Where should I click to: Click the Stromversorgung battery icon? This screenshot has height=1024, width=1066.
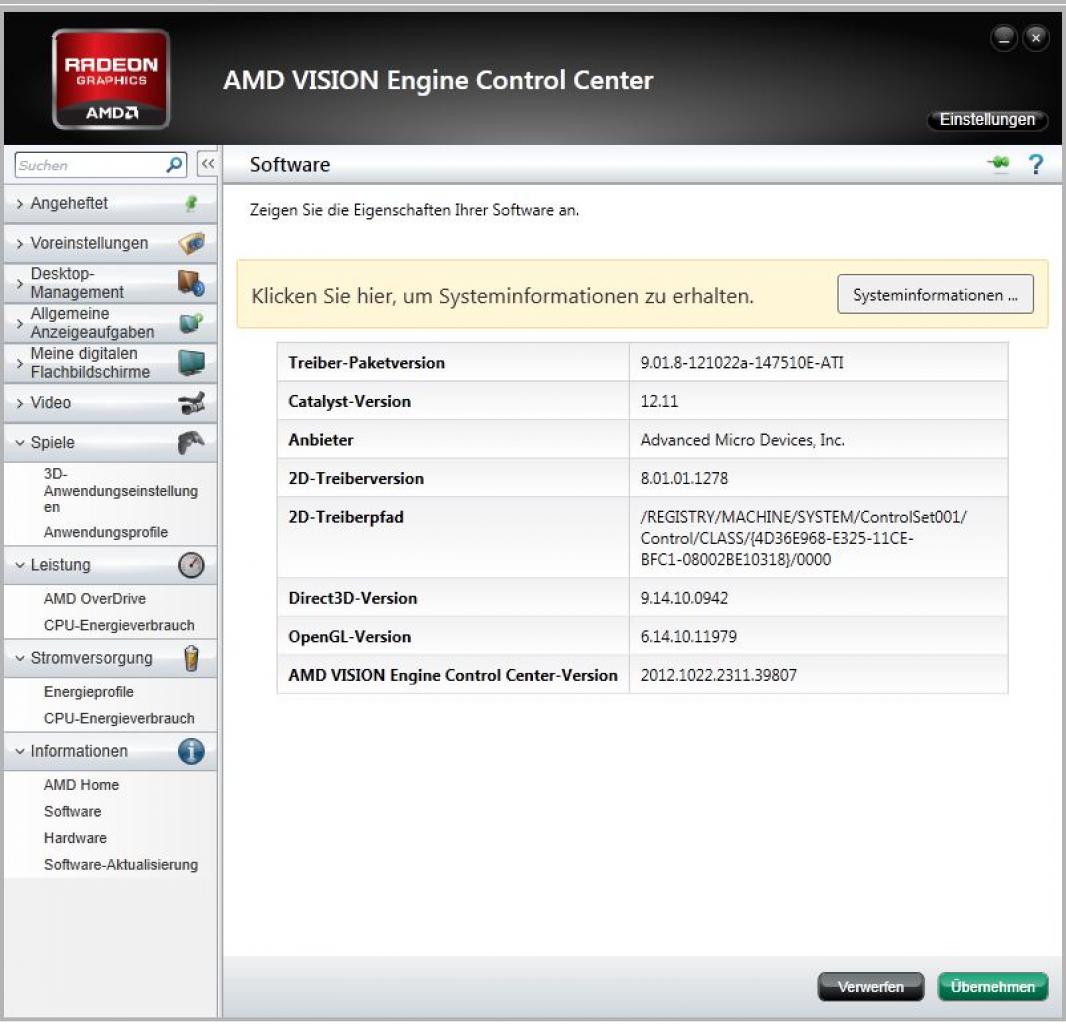(191, 658)
